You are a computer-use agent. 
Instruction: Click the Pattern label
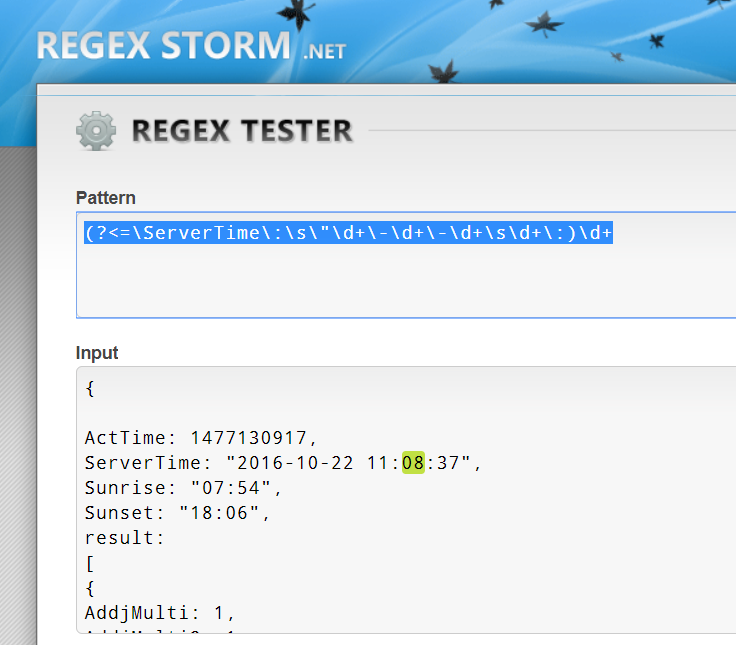point(105,198)
